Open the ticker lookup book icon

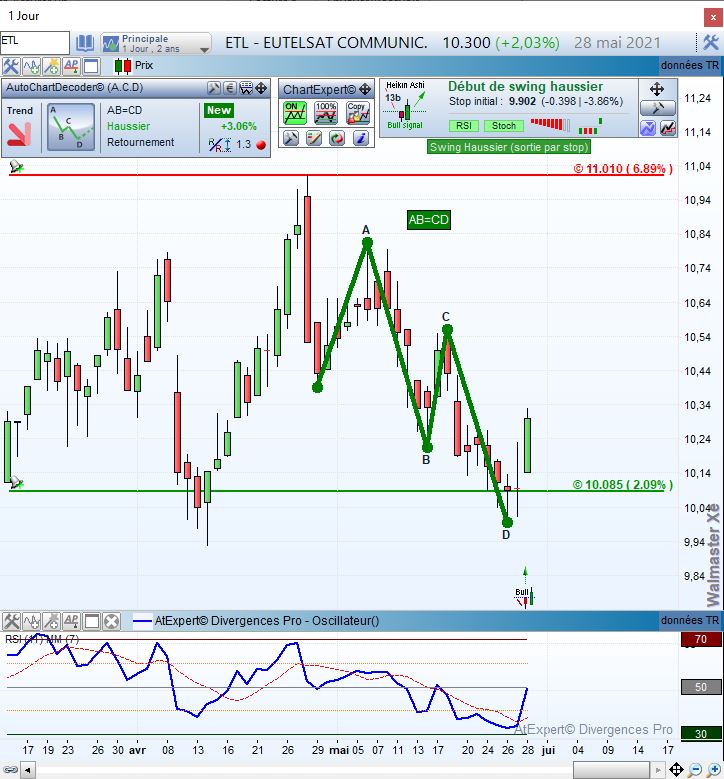pos(84,43)
